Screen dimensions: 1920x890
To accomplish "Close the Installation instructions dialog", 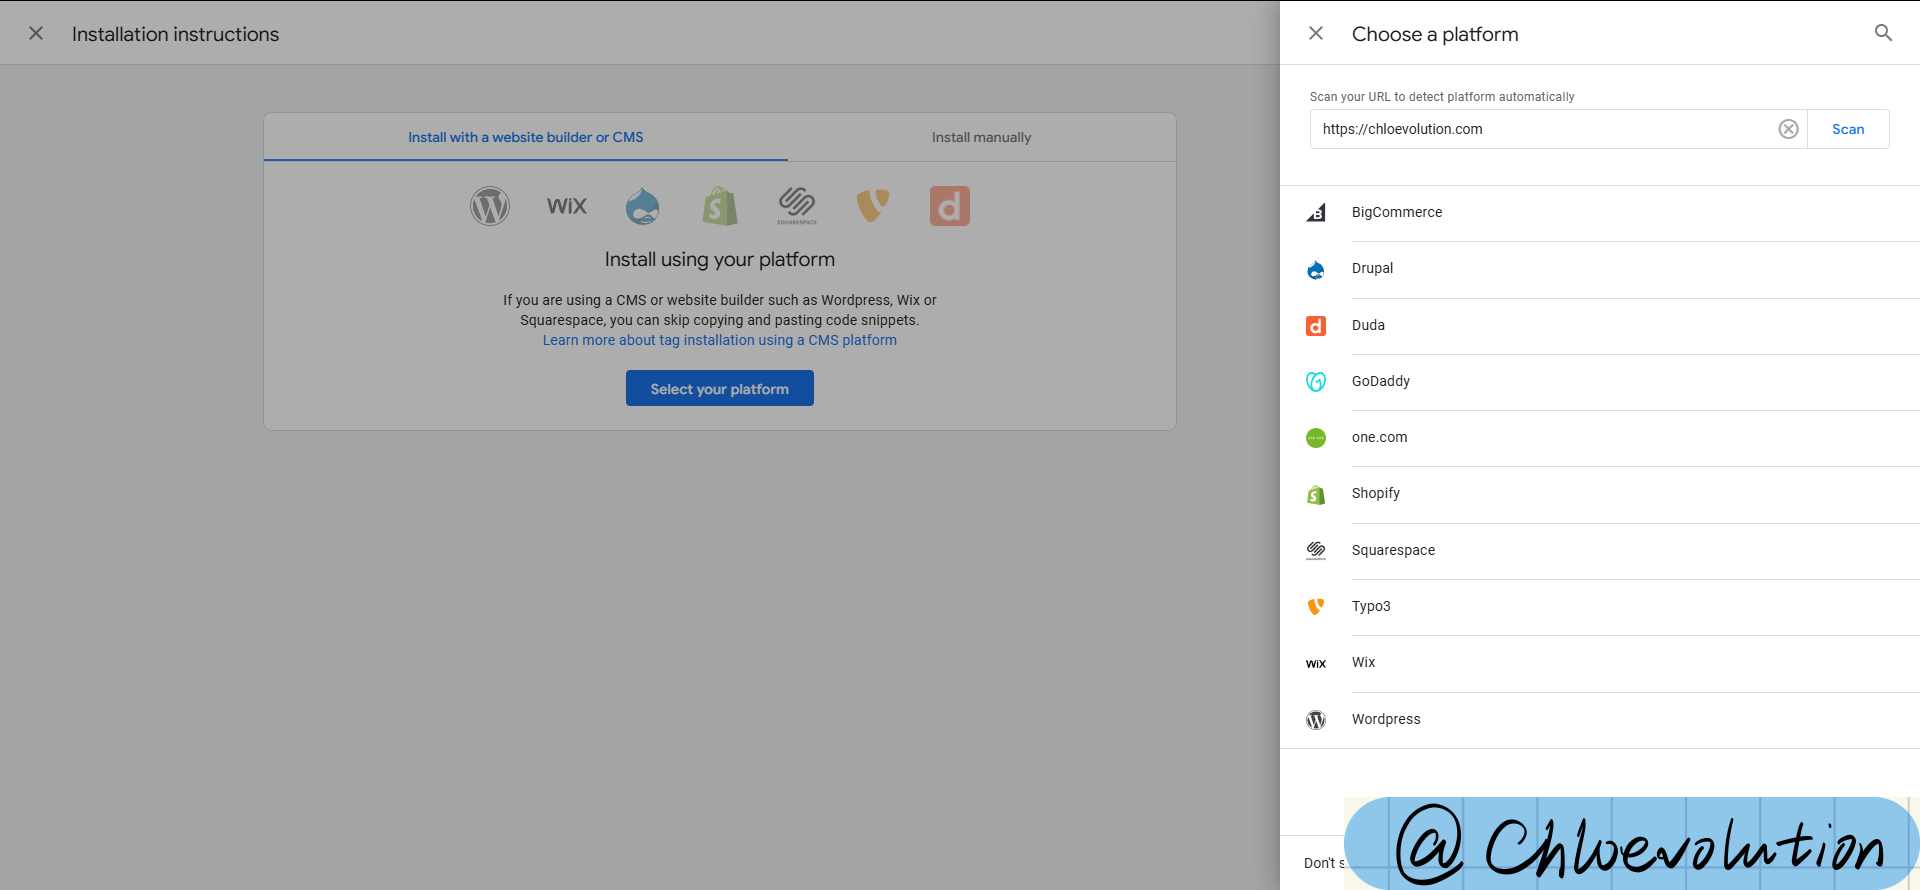I will tap(36, 33).
